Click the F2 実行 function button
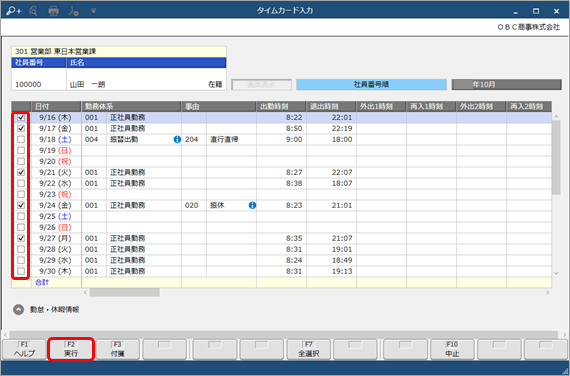This screenshot has width=570, height=376. click(x=71, y=349)
